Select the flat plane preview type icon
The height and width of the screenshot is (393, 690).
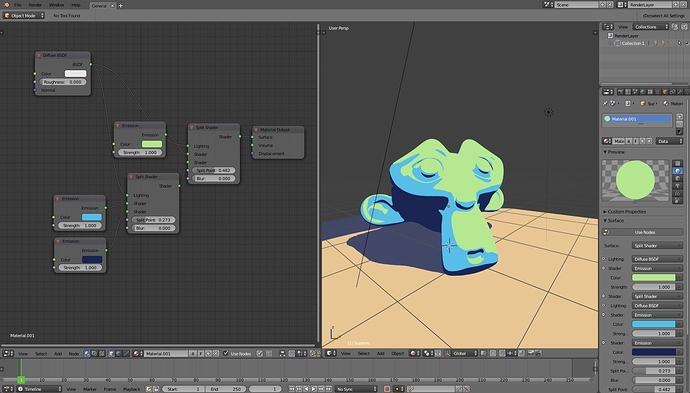[x=678, y=163]
